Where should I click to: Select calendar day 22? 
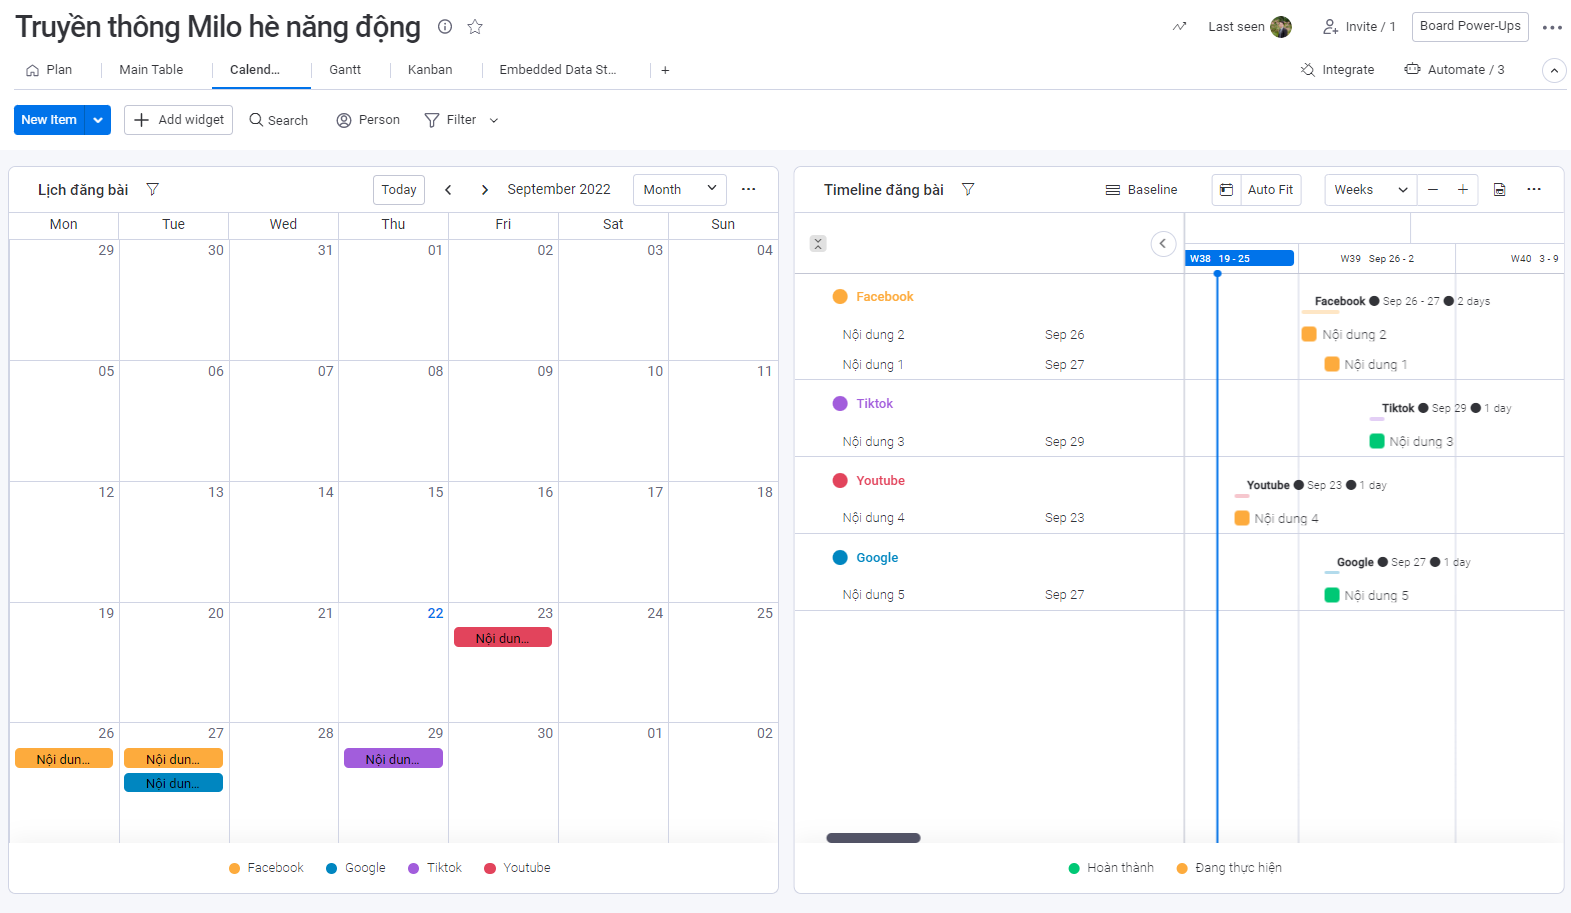[435, 614]
